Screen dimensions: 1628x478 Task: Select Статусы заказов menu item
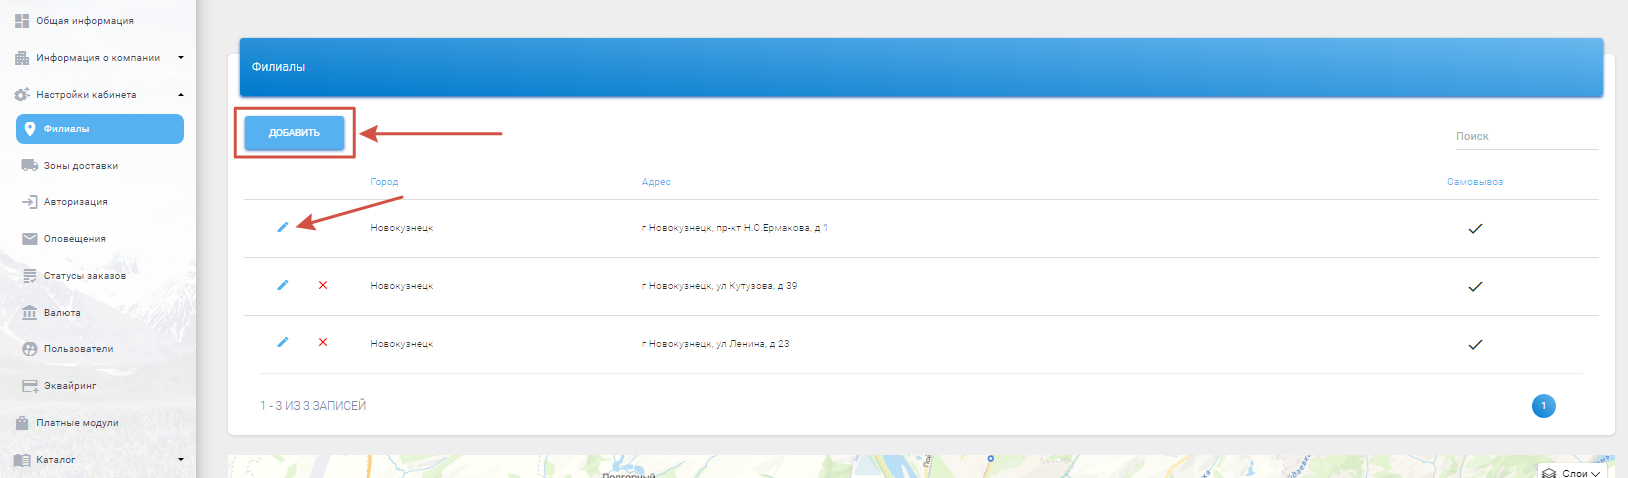click(84, 276)
